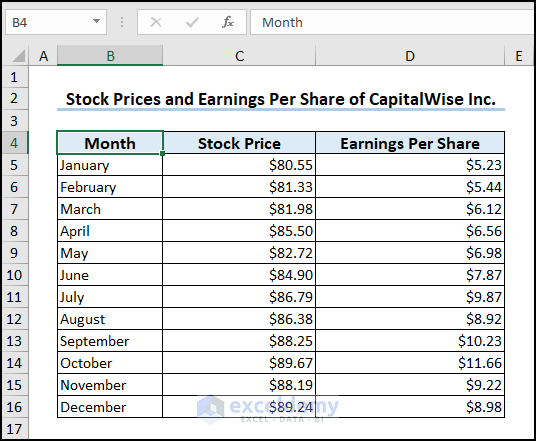Screen dimensions: 536x441
Task: Select the October cell
Action: pyautogui.click(x=110, y=363)
